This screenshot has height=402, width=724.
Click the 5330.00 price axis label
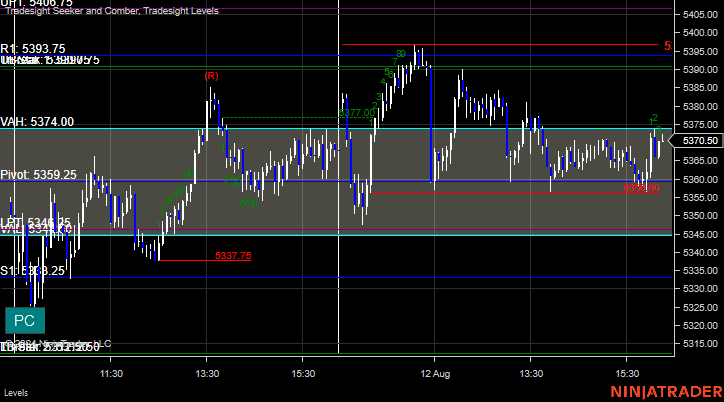click(700, 289)
